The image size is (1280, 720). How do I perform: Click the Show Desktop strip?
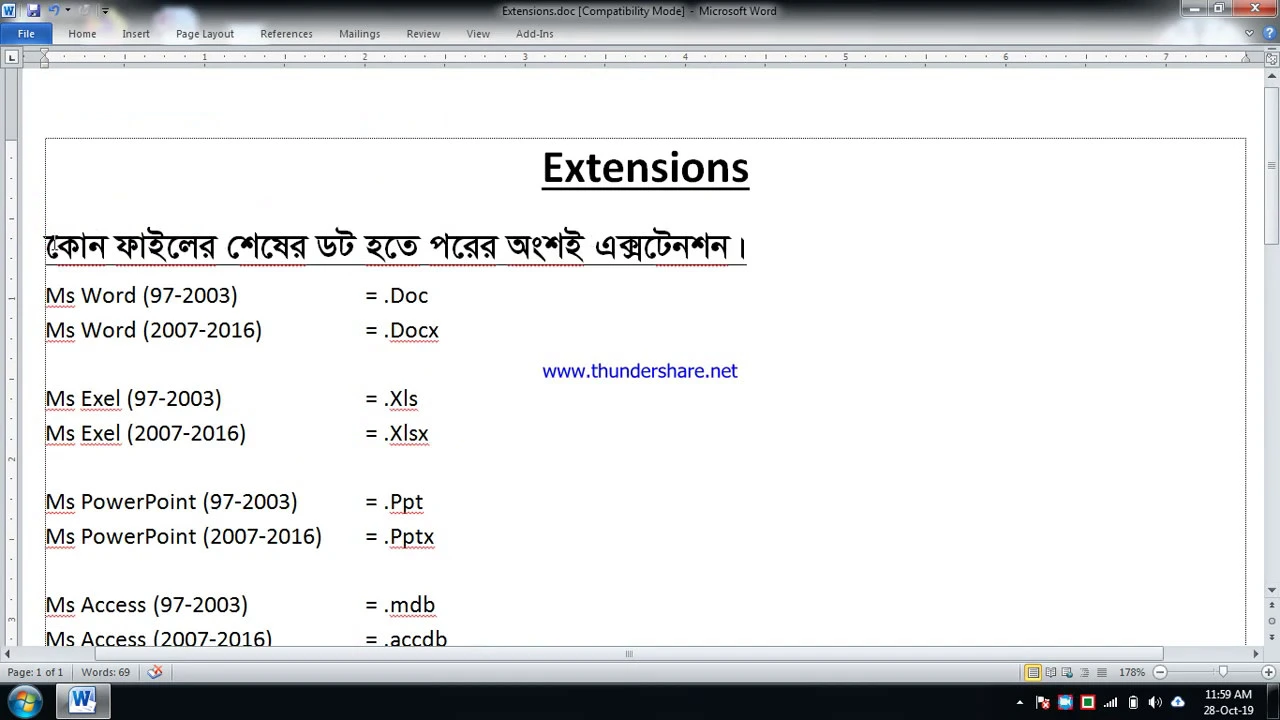[x=1273, y=702]
